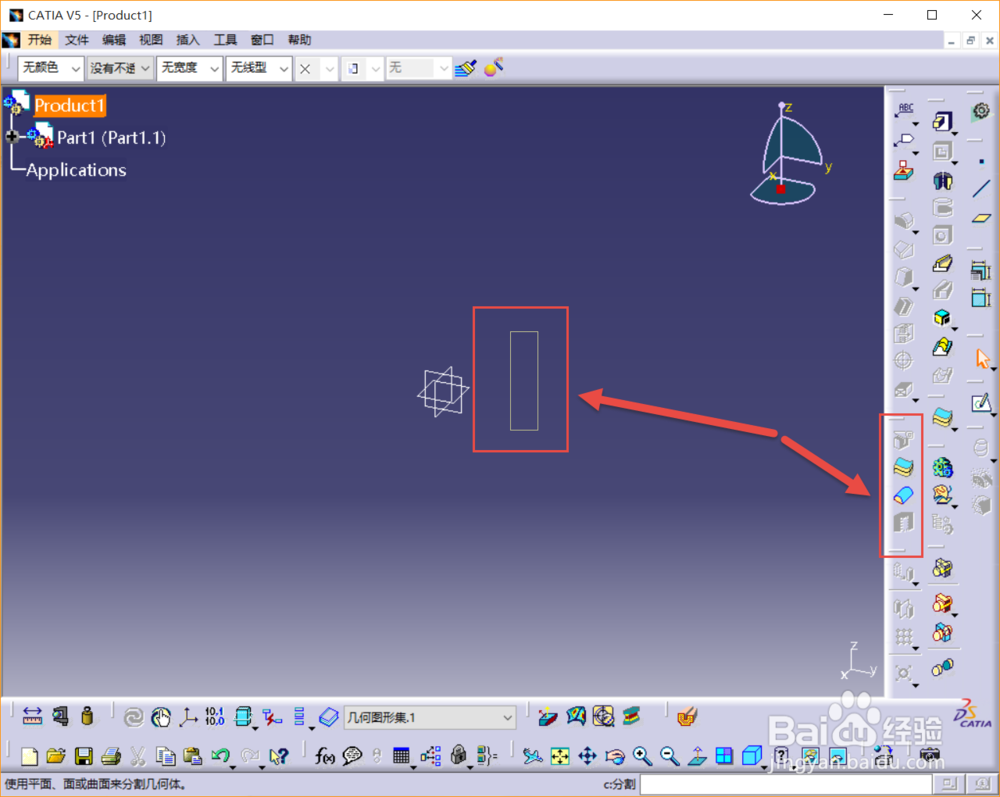Click the Fly Mode airplane icon

533,756
